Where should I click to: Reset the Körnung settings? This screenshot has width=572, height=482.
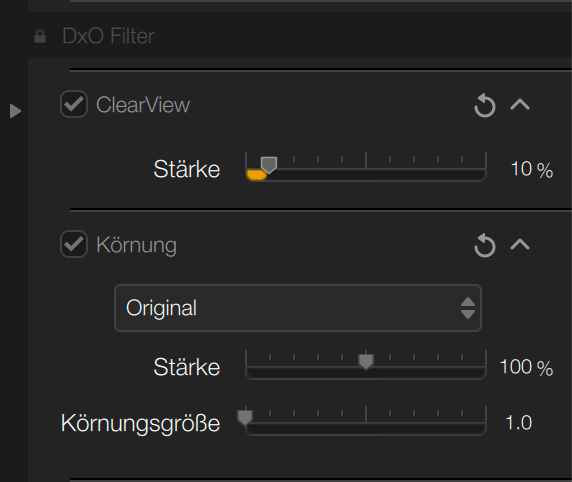[x=484, y=245]
